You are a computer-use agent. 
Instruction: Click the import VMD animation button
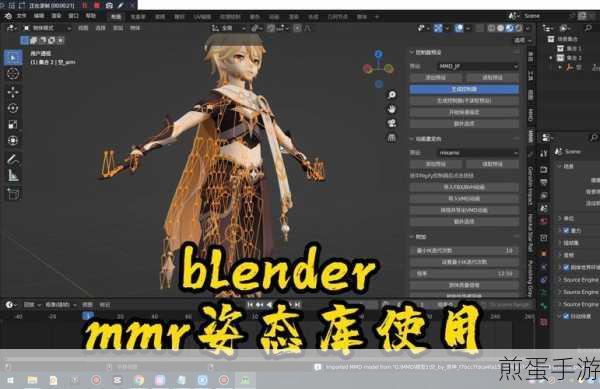click(464, 199)
